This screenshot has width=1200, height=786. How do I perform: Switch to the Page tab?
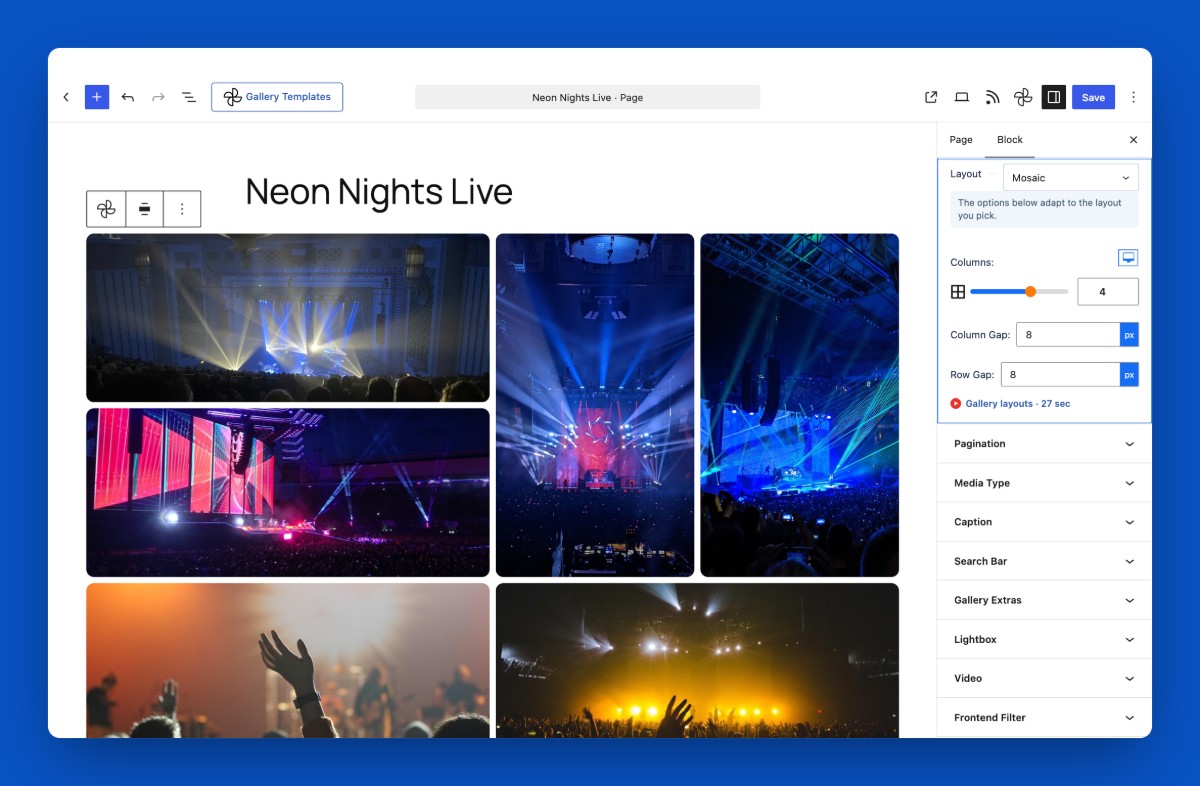coord(961,140)
